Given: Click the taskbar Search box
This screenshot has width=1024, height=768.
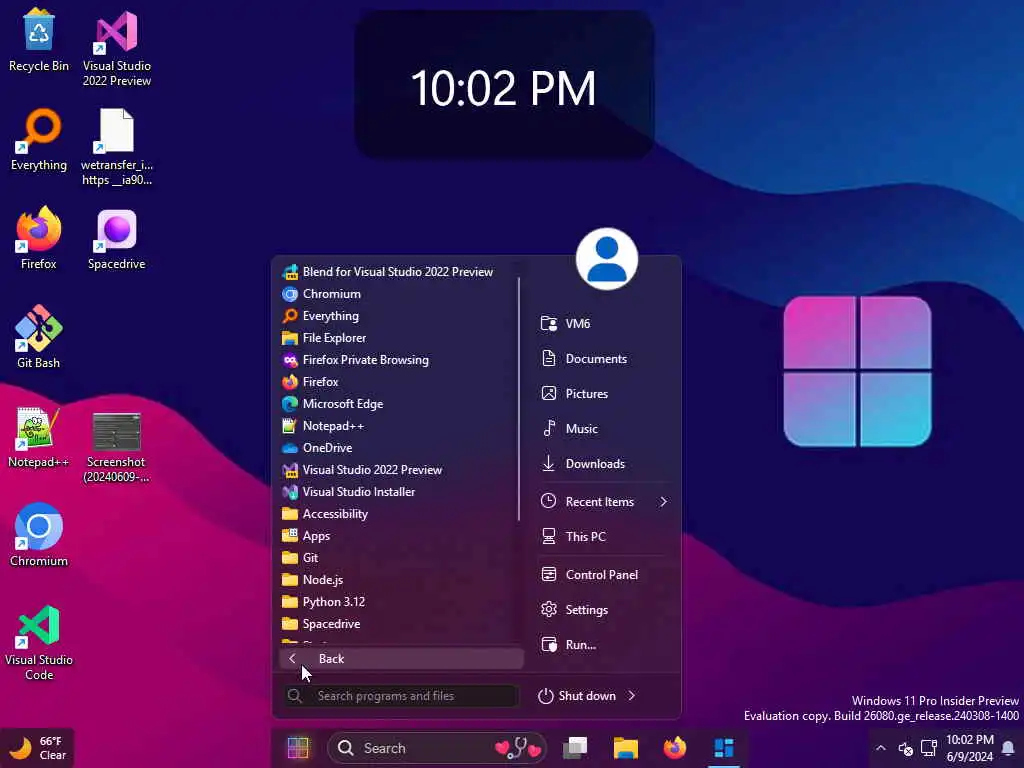Looking at the screenshot, I should pyautogui.click(x=436, y=748).
